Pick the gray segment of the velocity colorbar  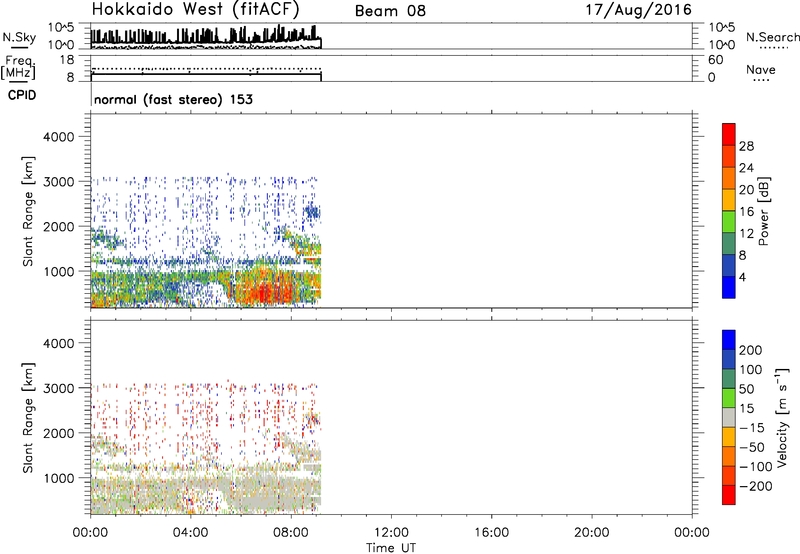click(x=729, y=417)
